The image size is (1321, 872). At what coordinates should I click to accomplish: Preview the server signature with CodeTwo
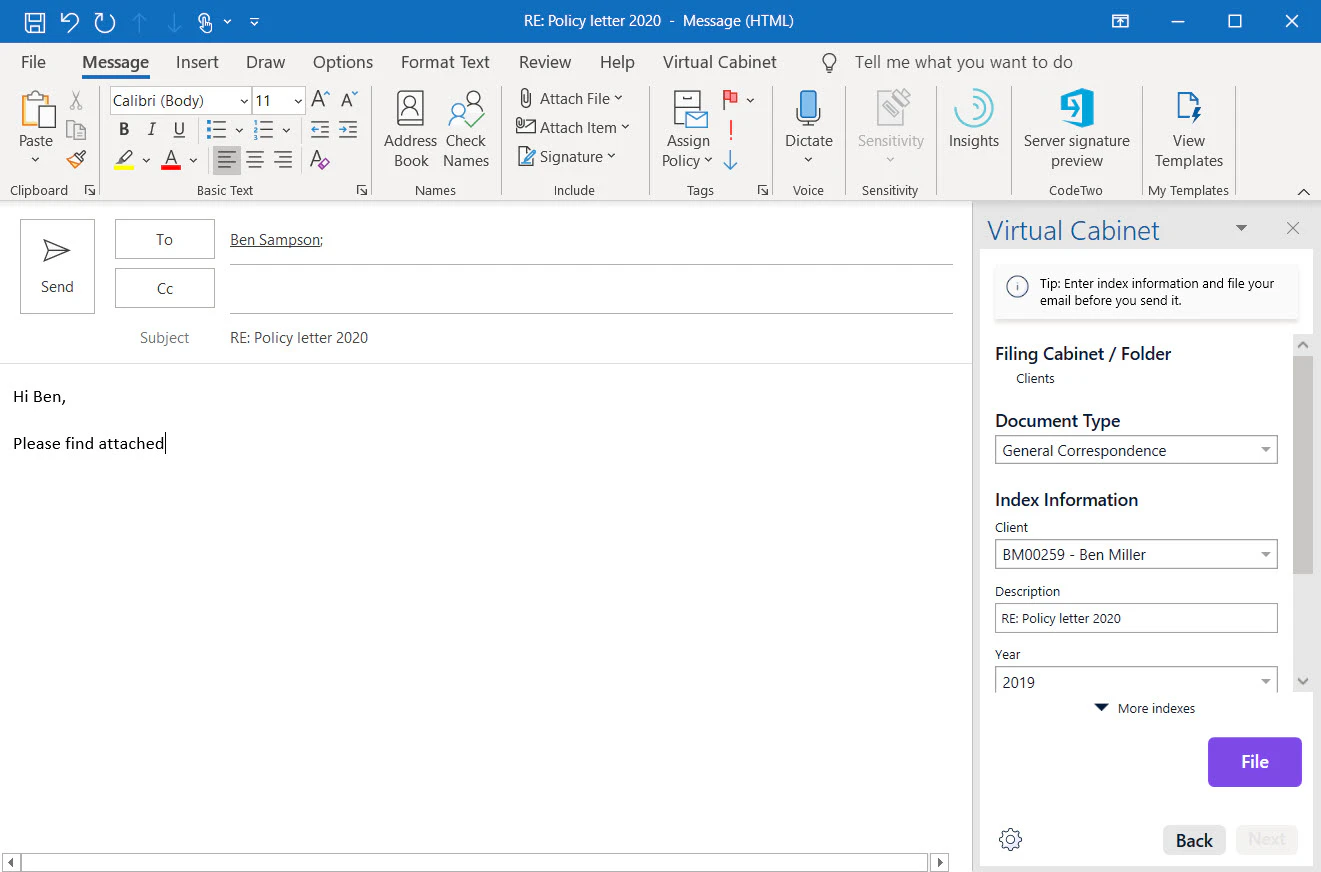point(1076,127)
